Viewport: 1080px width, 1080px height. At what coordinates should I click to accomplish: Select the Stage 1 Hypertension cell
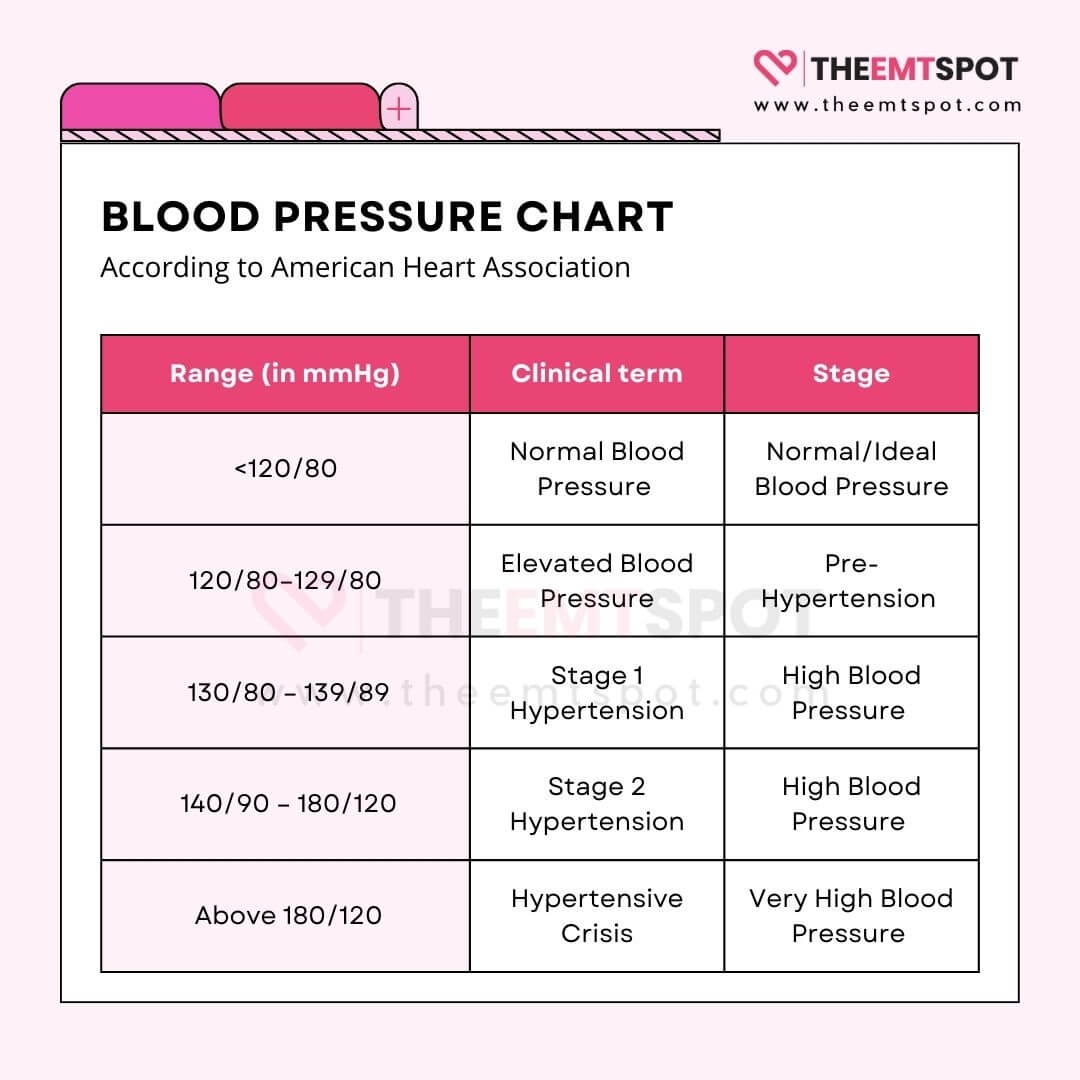coord(597,693)
